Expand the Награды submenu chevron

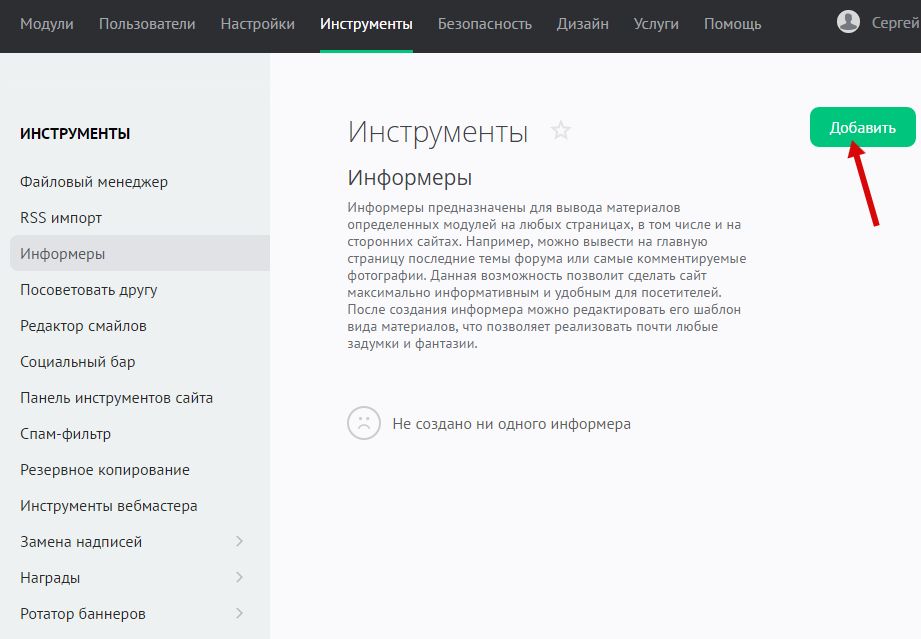click(x=239, y=578)
